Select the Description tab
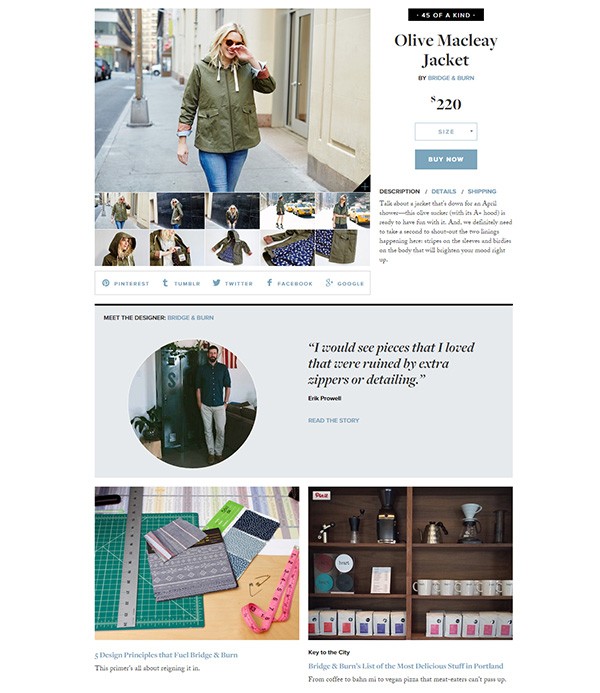The width and height of the screenshot is (600, 693). pyautogui.click(x=399, y=191)
